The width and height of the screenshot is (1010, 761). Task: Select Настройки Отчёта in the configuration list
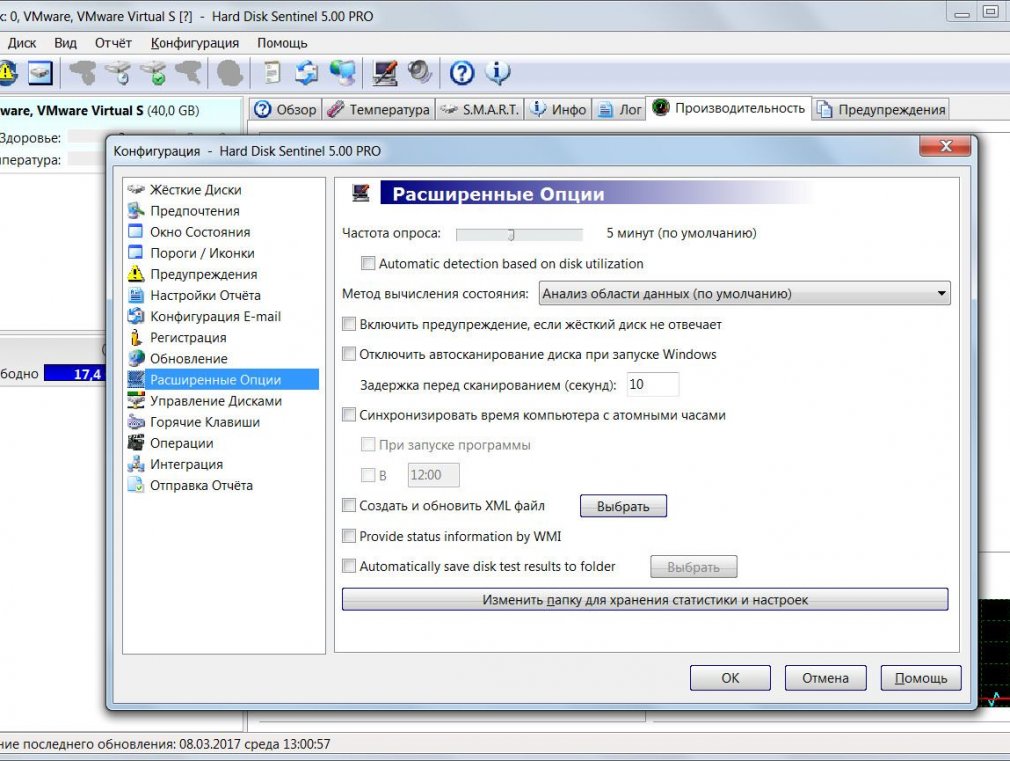pyautogui.click(x=205, y=295)
